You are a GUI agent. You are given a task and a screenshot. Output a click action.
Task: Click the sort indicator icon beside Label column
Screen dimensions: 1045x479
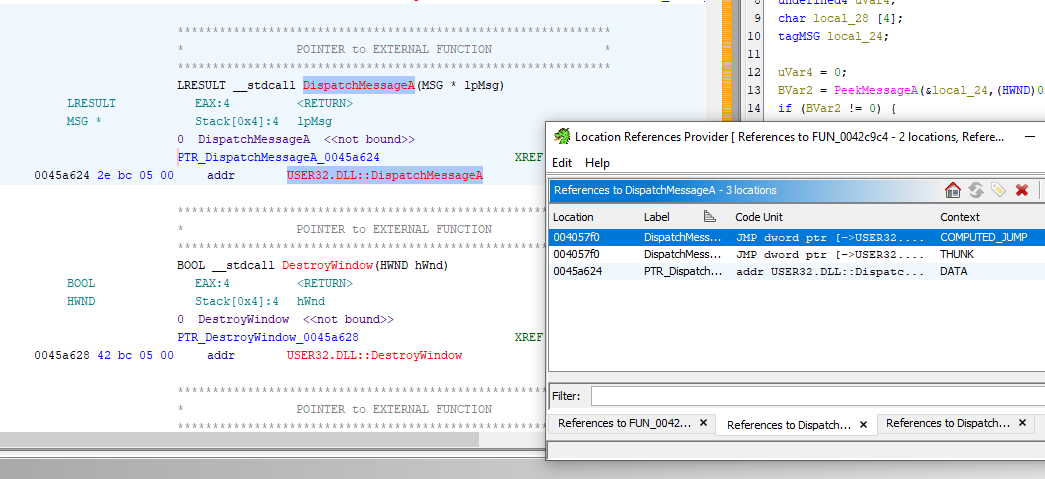[710, 217]
